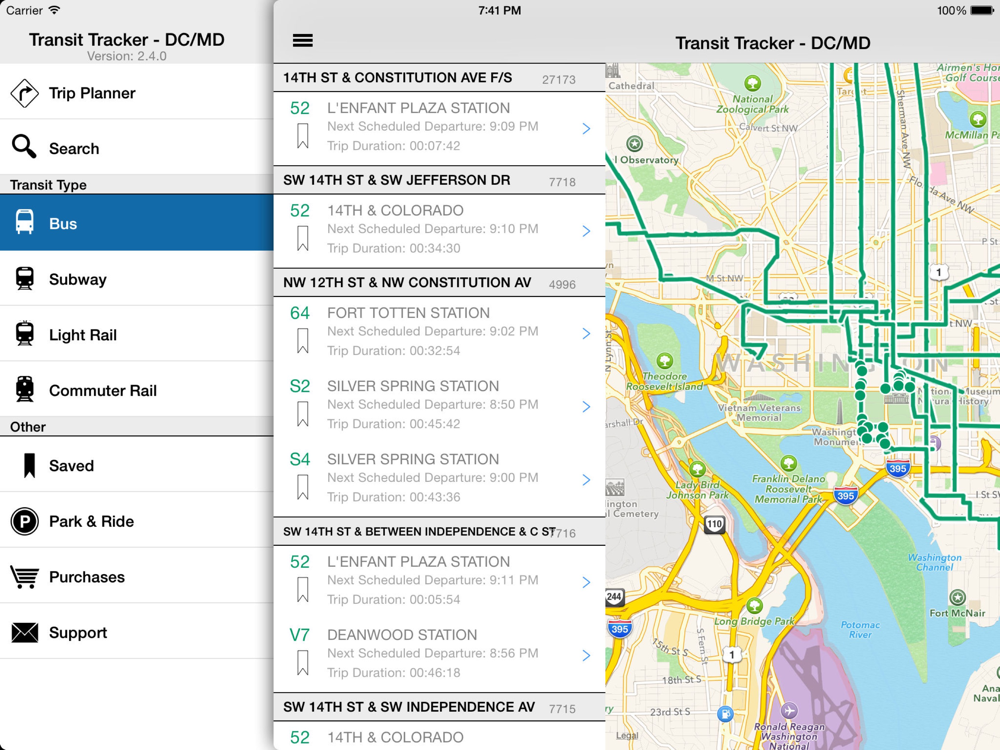Tap the Route 110 shield on map
The image size is (1000, 750).
714,524
